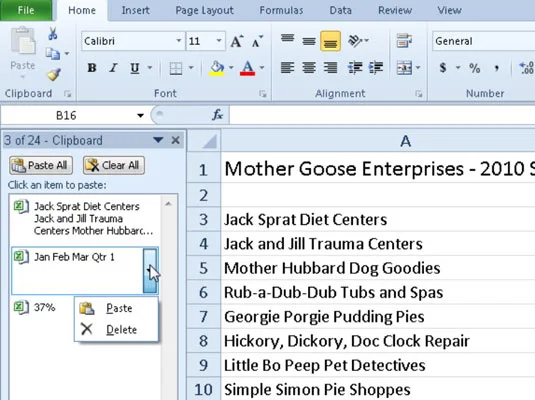The image size is (535, 400).
Task: Click the Jan Feb Mar Qtr 1 item arrow
Action: coord(150,270)
